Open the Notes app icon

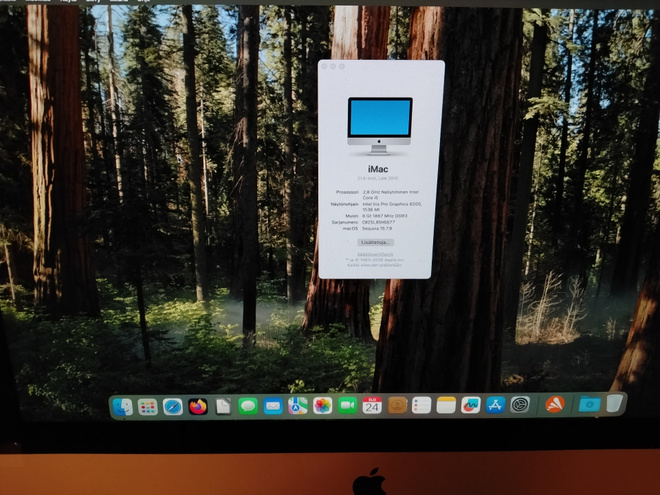446,405
